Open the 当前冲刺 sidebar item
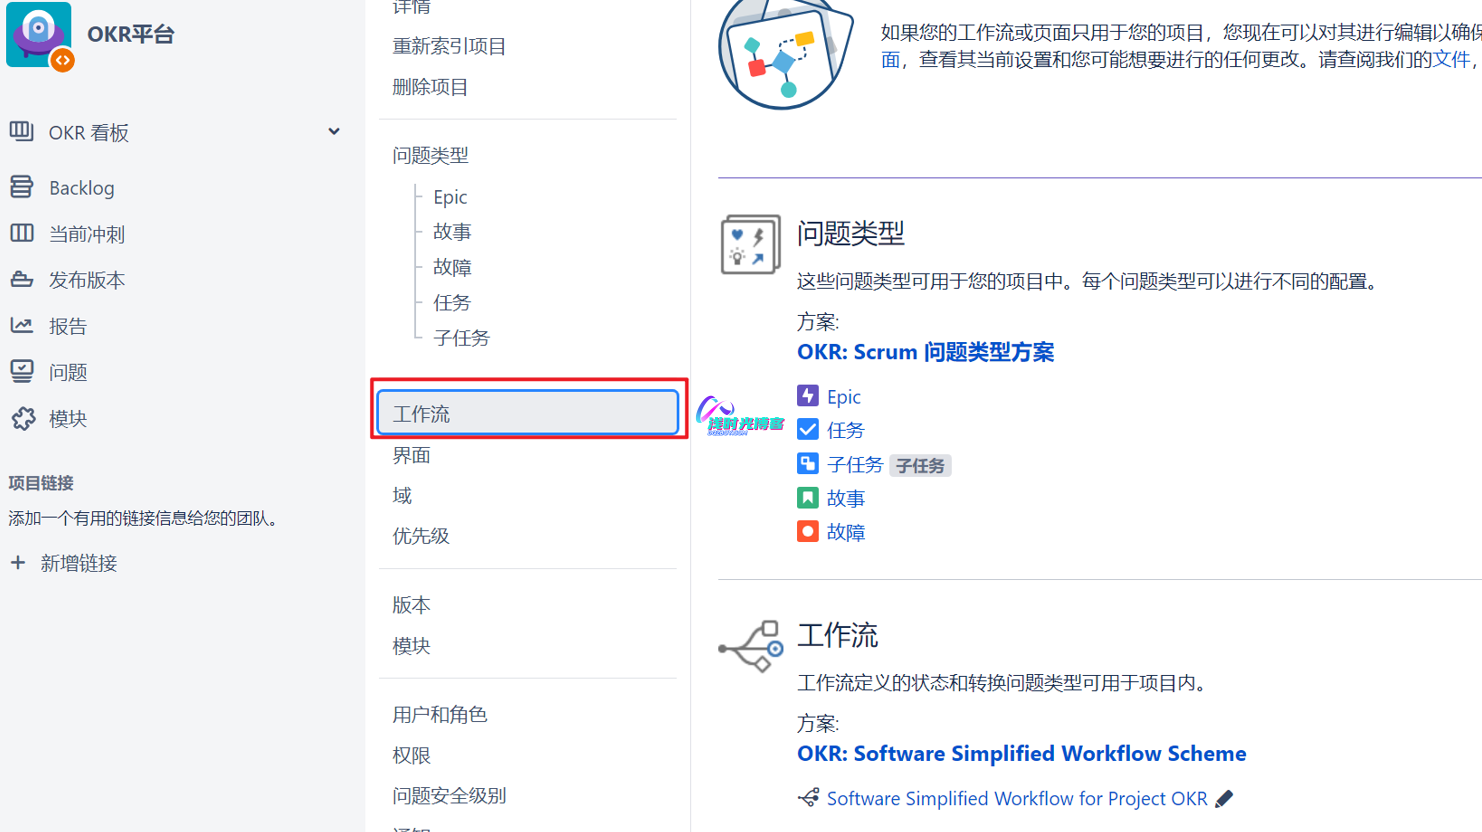This screenshot has width=1482, height=832. (87, 234)
